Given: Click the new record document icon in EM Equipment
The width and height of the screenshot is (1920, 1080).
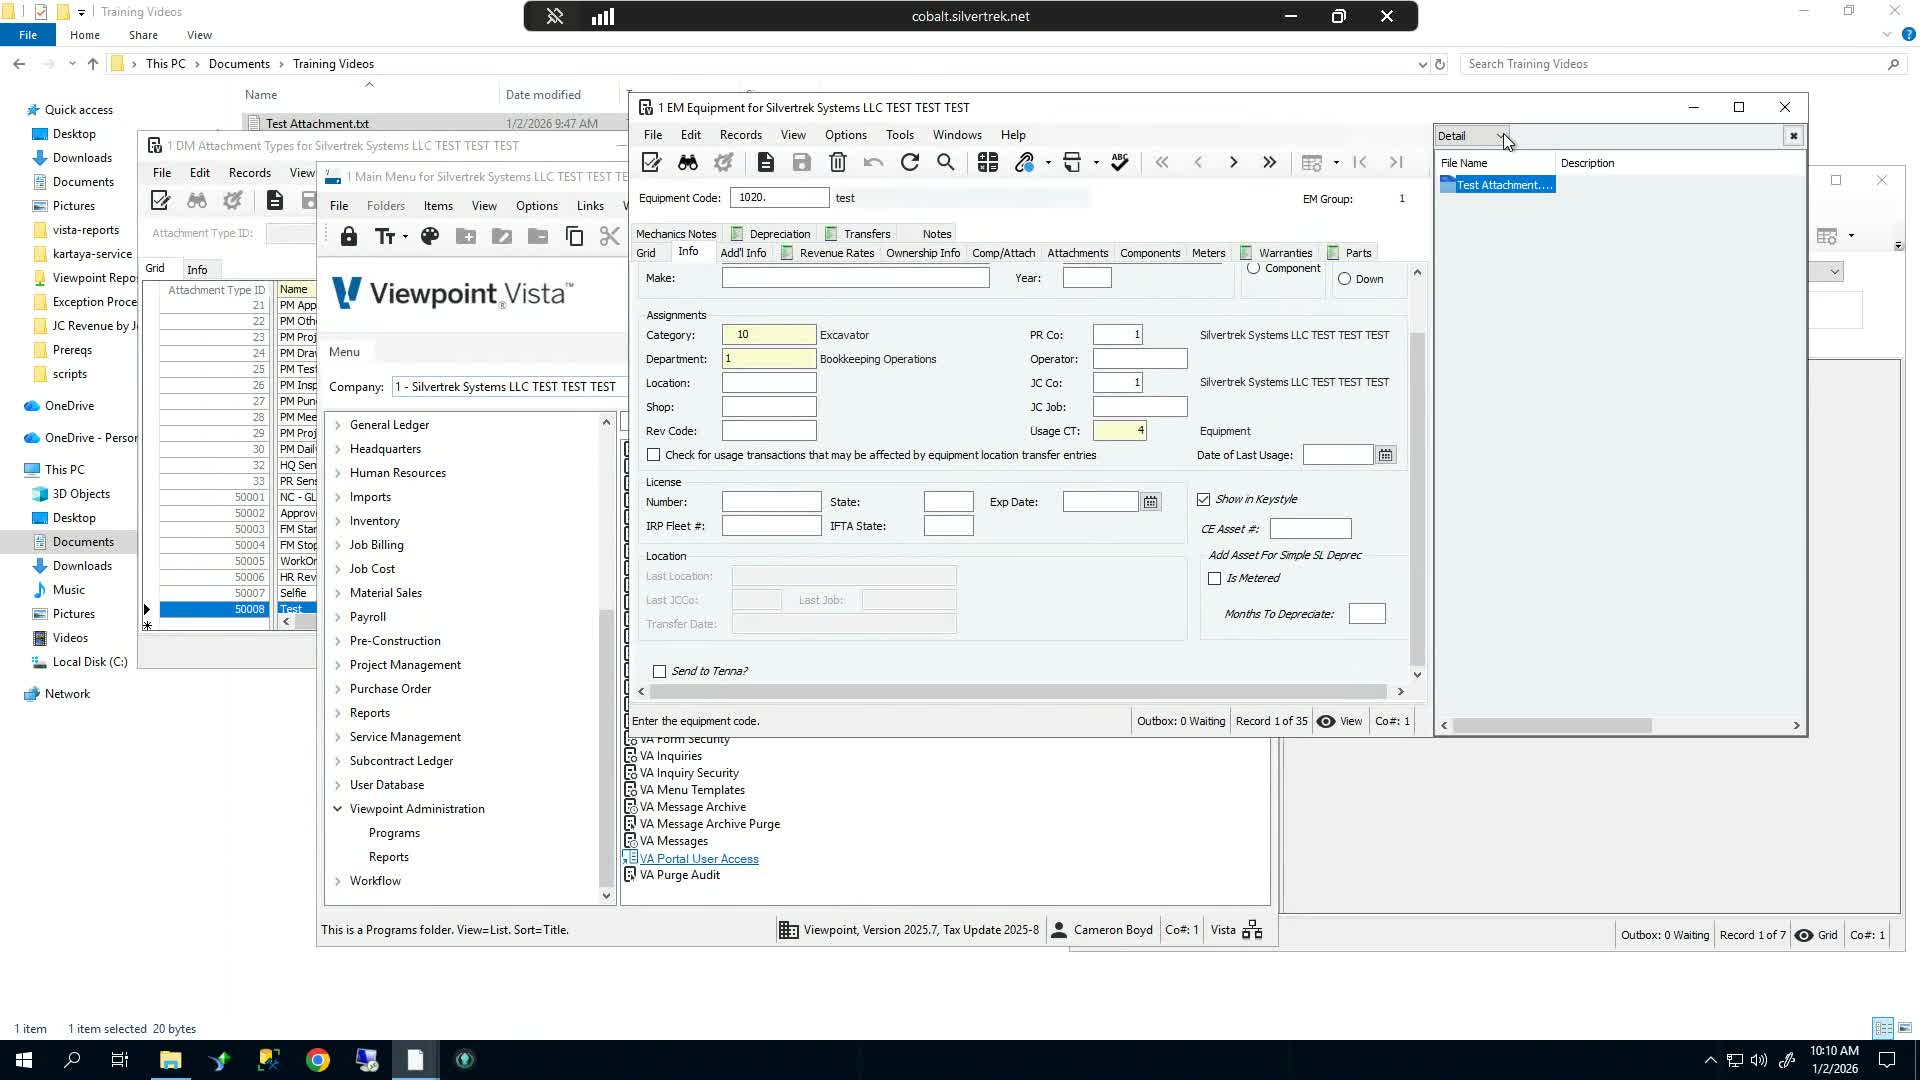Looking at the screenshot, I should 766,163.
